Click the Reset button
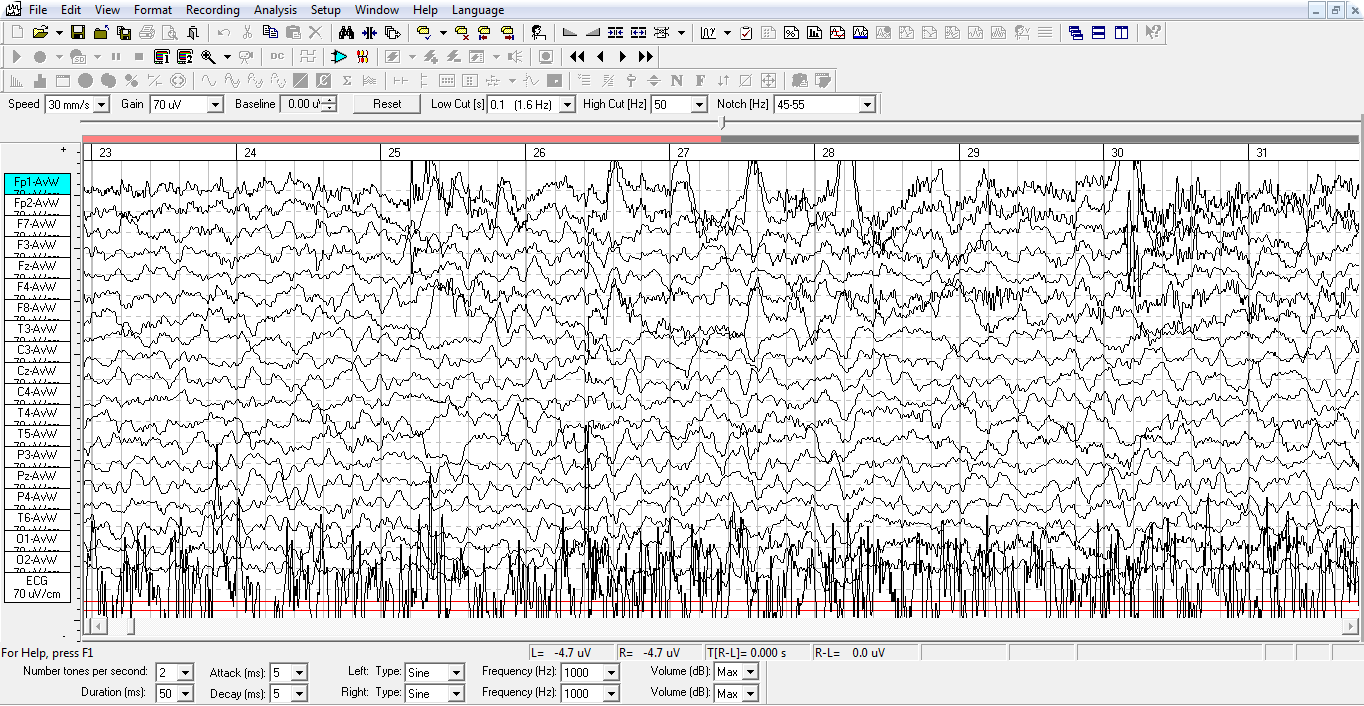This screenshot has height=706, width=1364. pyautogui.click(x=387, y=104)
